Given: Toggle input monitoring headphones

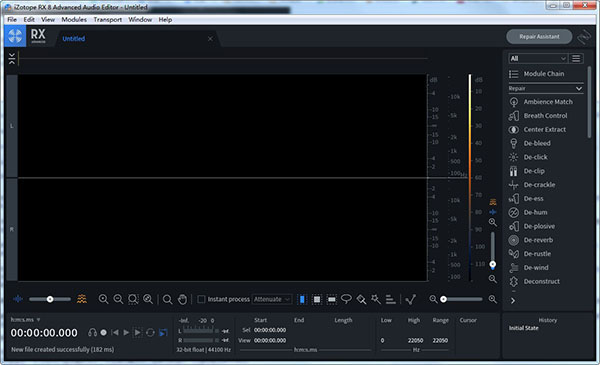Looking at the screenshot, I should tap(92, 332).
